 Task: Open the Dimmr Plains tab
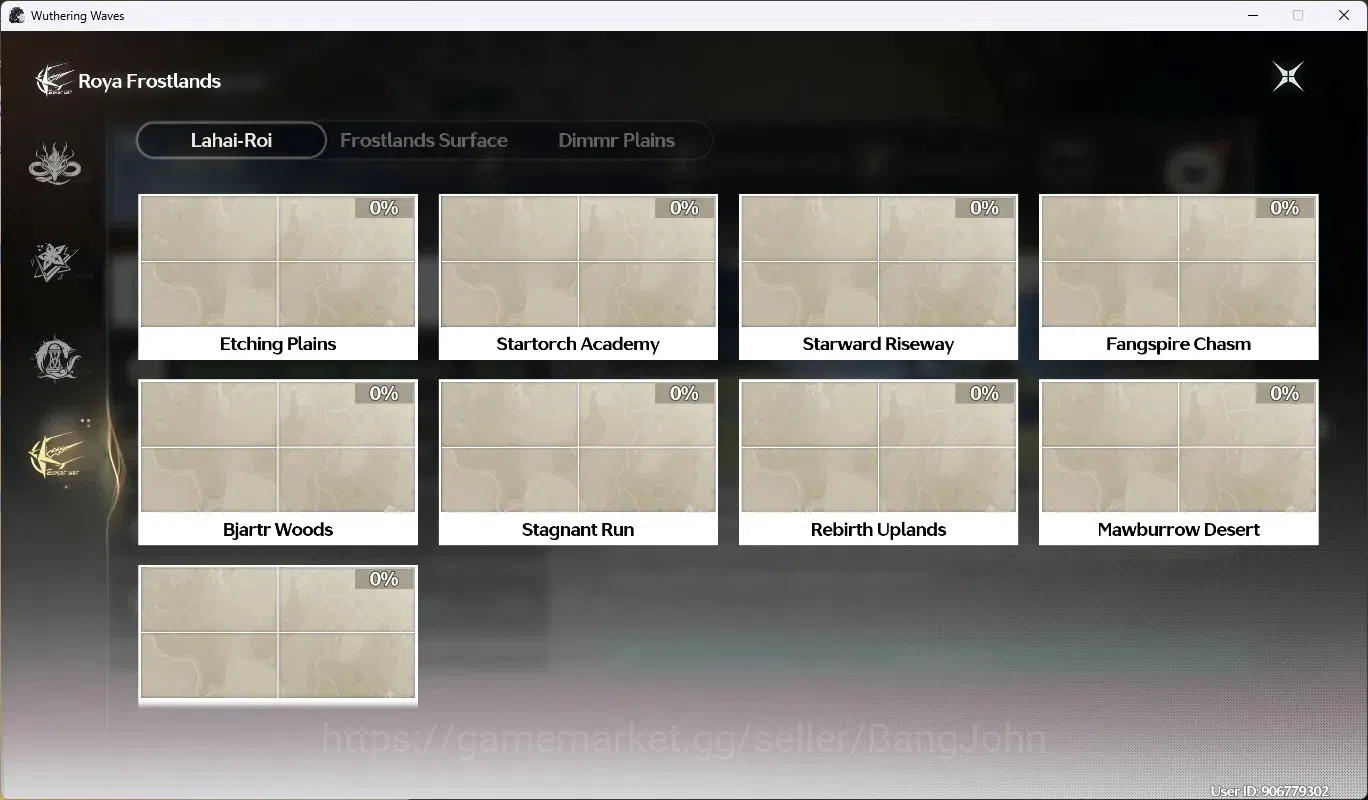(x=616, y=140)
